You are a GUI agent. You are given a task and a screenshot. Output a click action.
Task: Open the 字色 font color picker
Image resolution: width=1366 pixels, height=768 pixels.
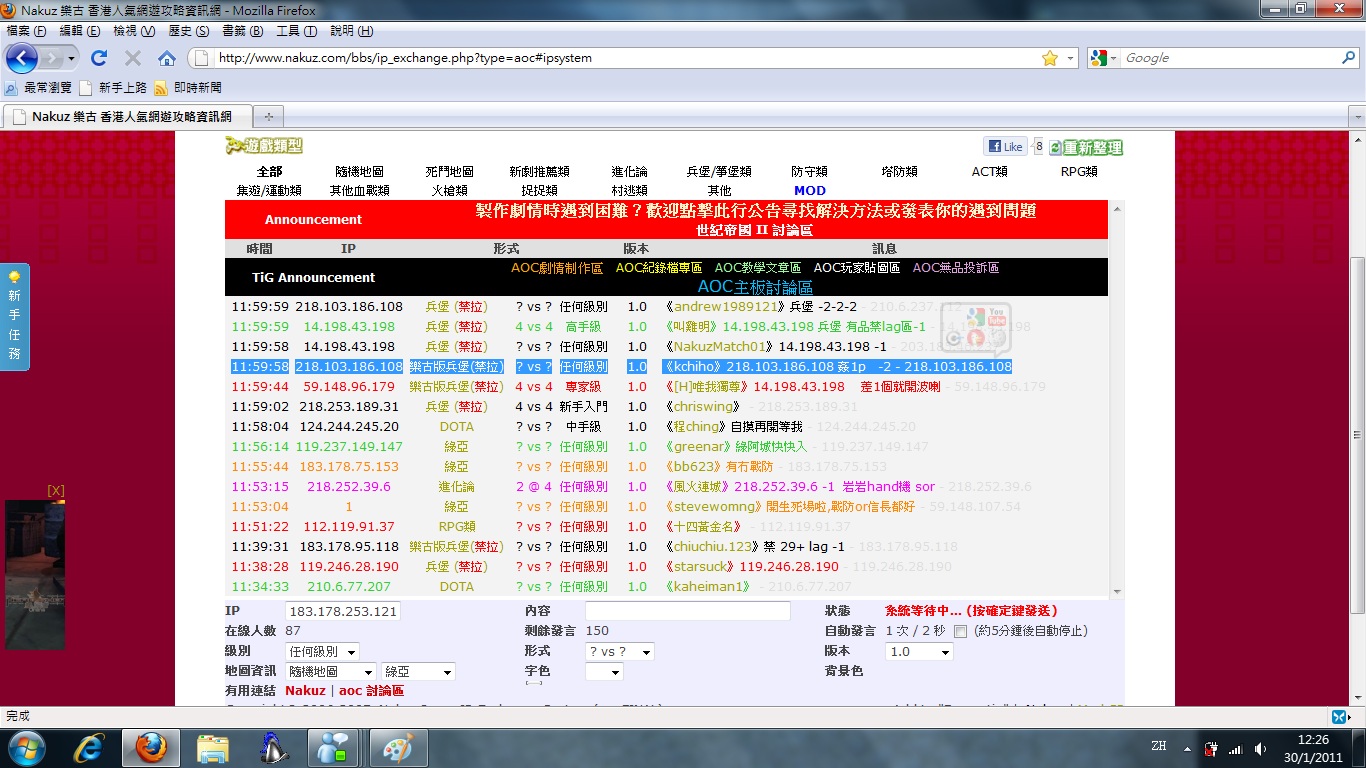(x=603, y=672)
